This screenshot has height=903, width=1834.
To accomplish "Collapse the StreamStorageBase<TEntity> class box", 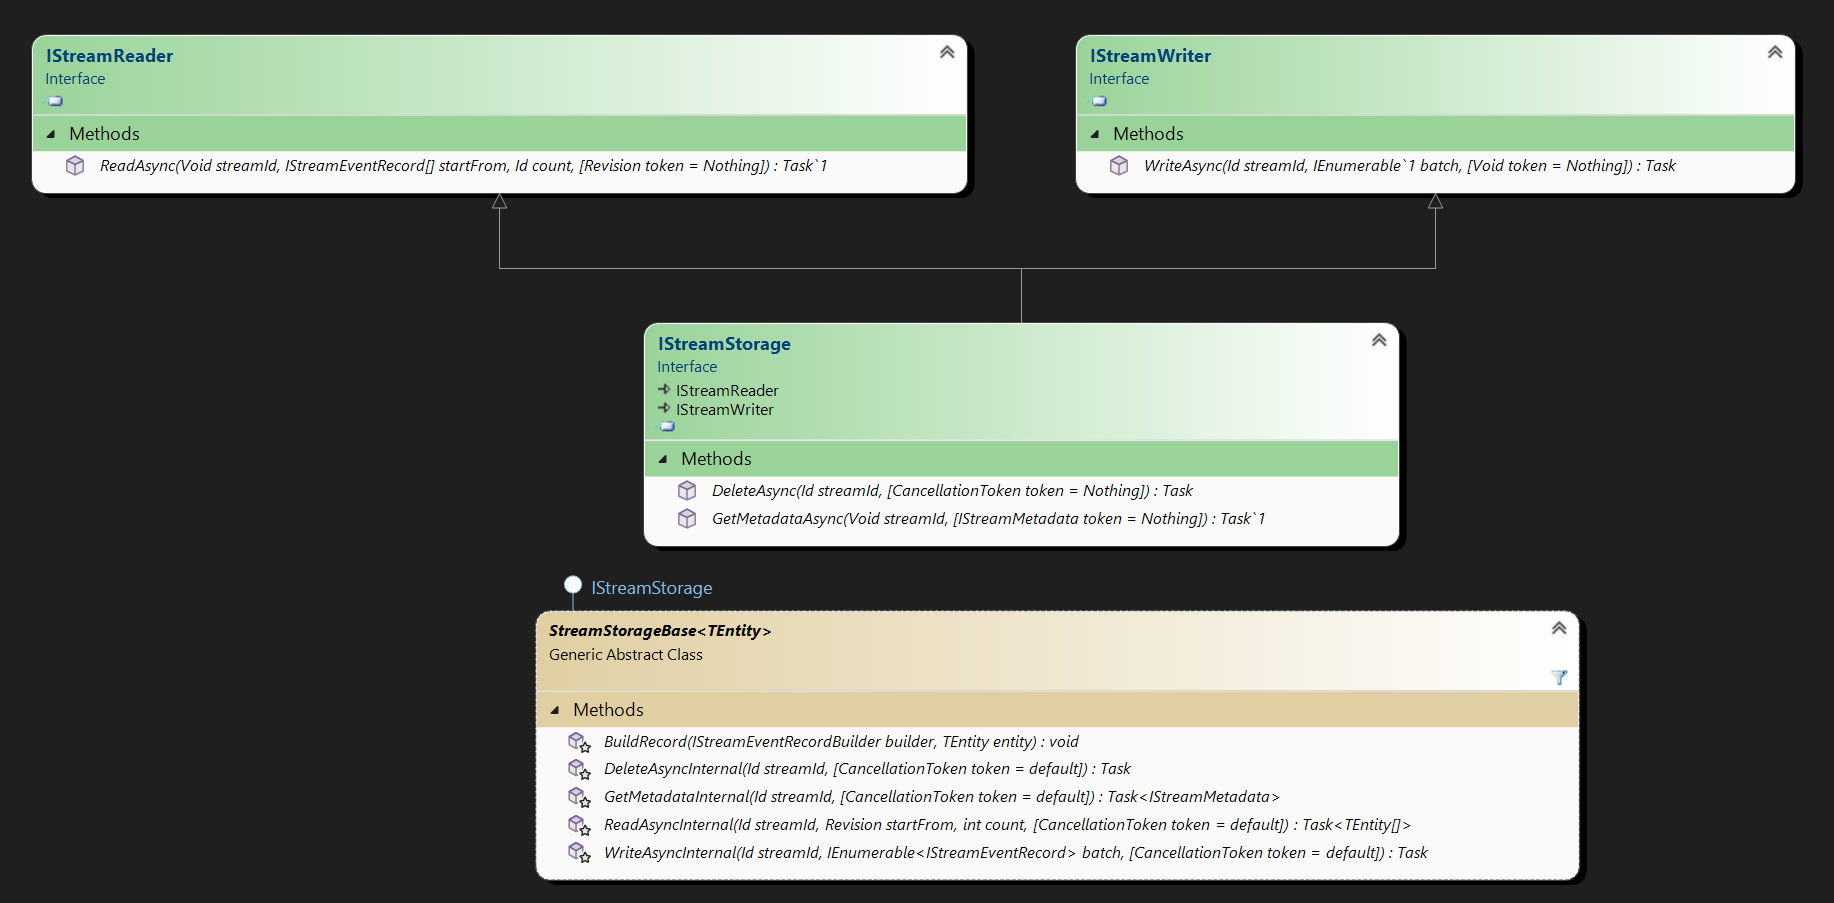I will [x=1559, y=628].
